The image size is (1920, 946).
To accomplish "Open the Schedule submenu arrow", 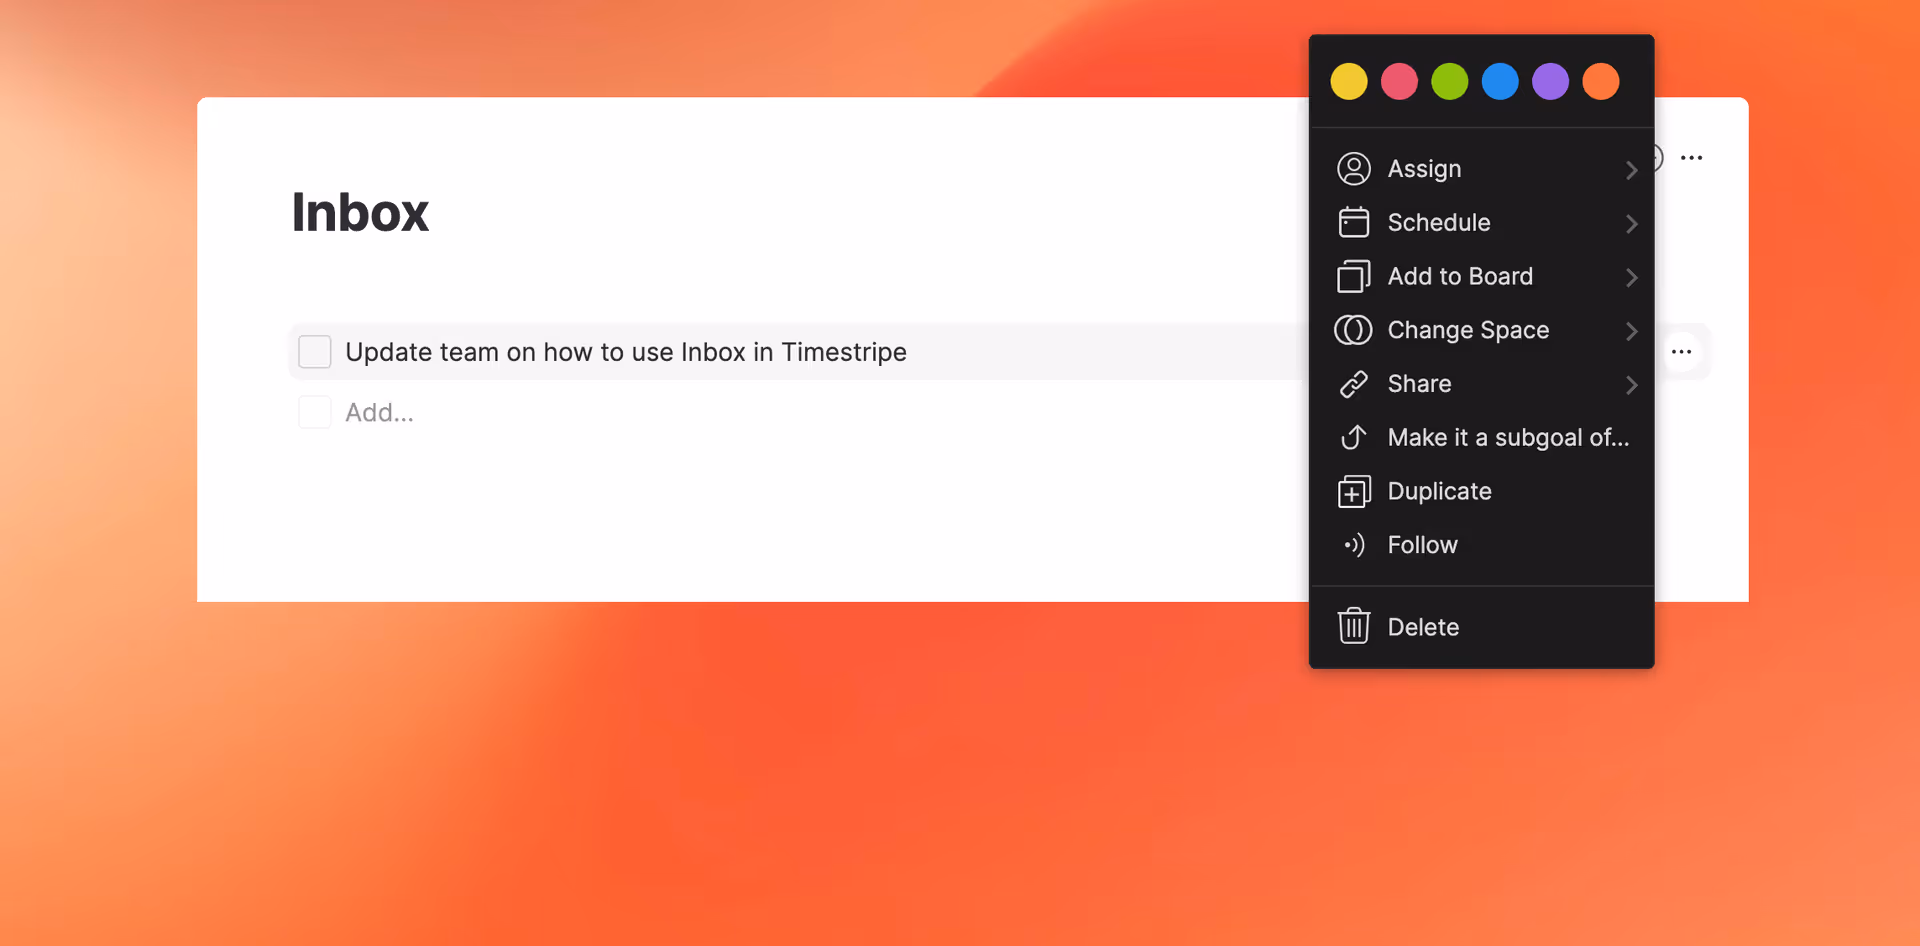I will click(x=1631, y=224).
